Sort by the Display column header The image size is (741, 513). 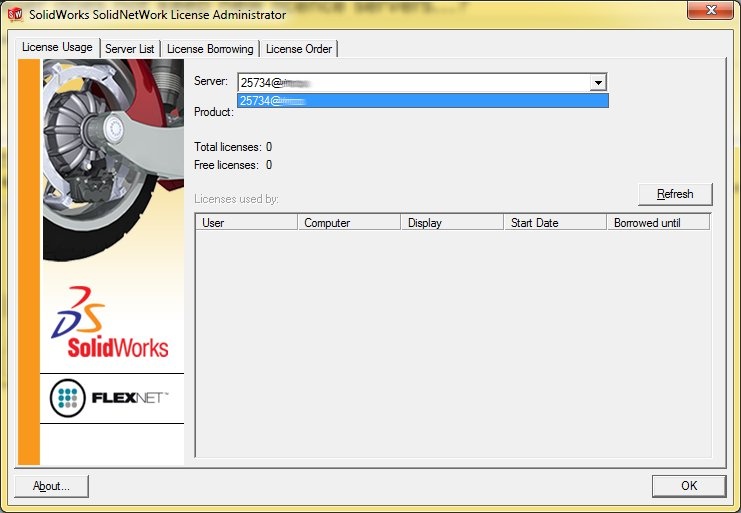click(x=452, y=222)
